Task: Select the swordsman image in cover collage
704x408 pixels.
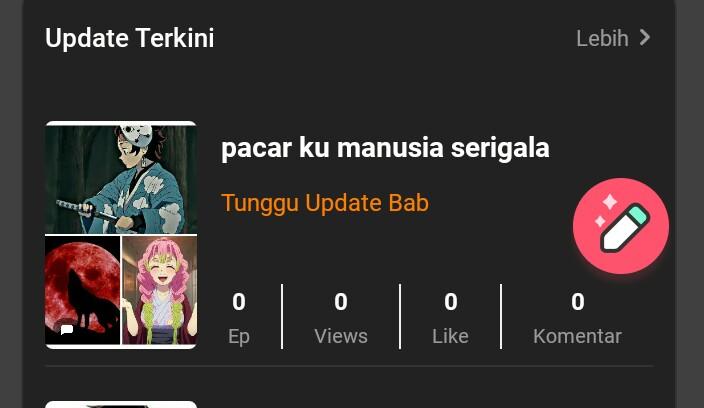Action: (x=121, y=179)
